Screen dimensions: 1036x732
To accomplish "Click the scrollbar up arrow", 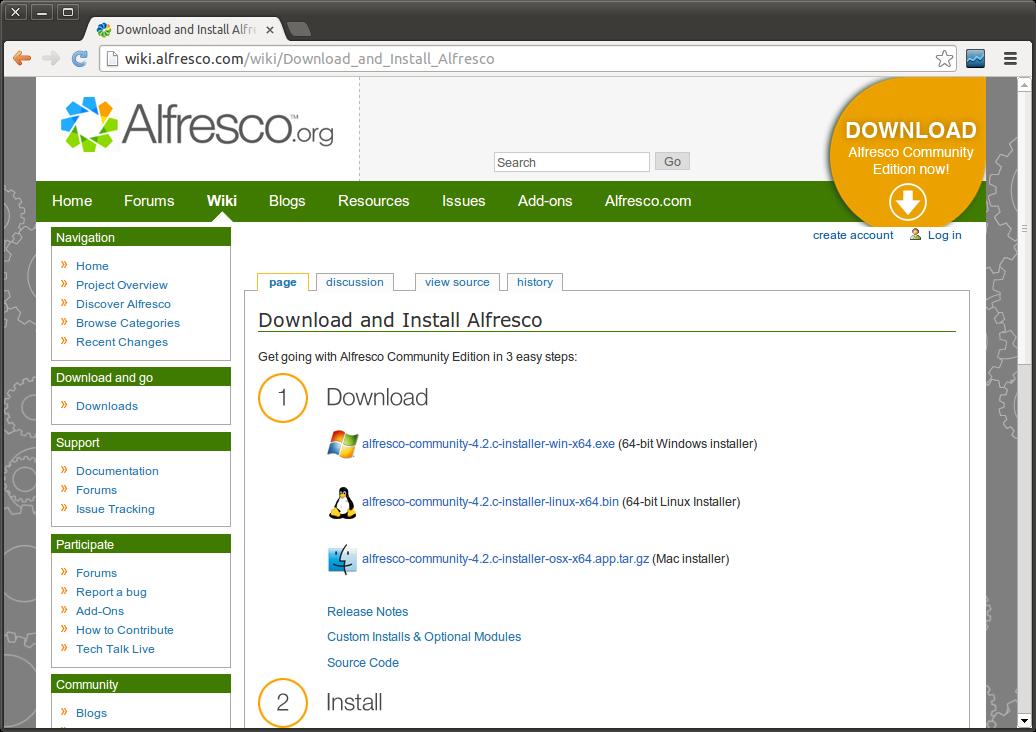I will pos(1024,85).
